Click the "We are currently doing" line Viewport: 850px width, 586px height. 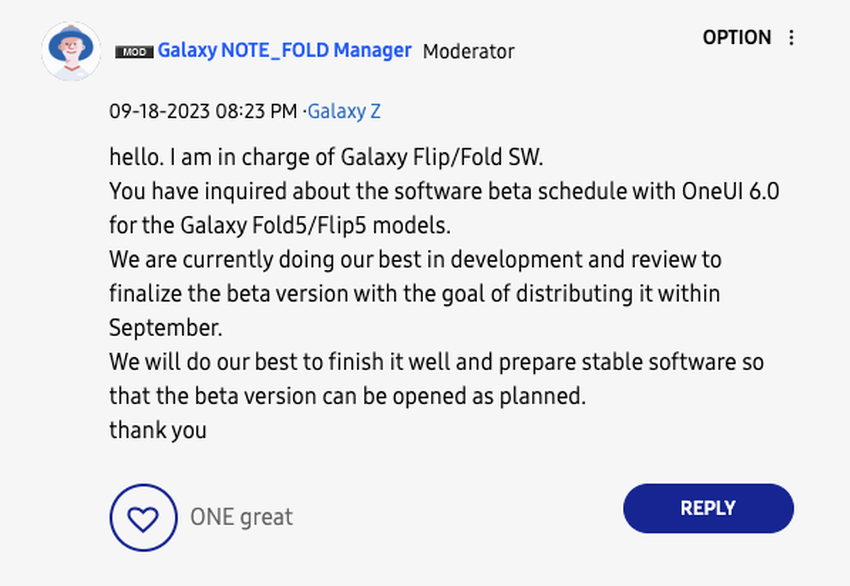pyautogui.click(x=415, y=259)
